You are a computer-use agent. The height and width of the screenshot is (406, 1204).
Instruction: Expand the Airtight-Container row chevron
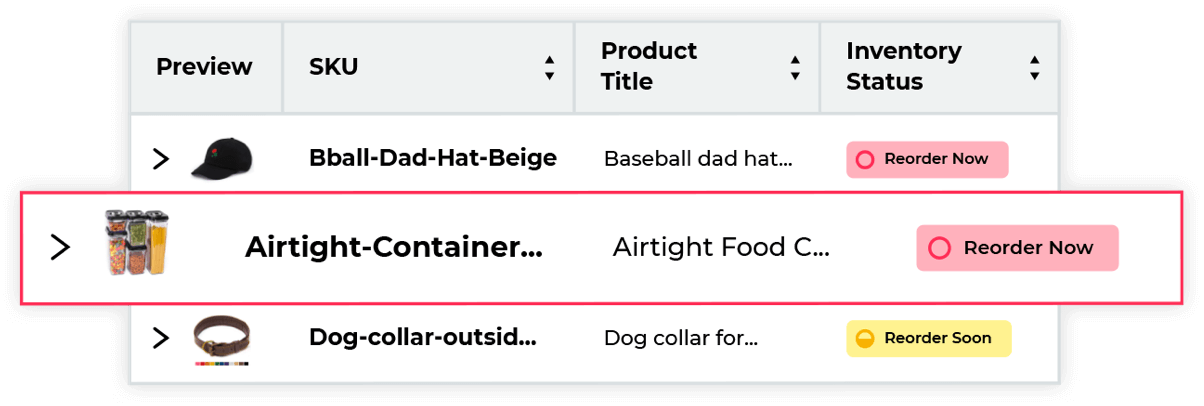pos(61,247)
